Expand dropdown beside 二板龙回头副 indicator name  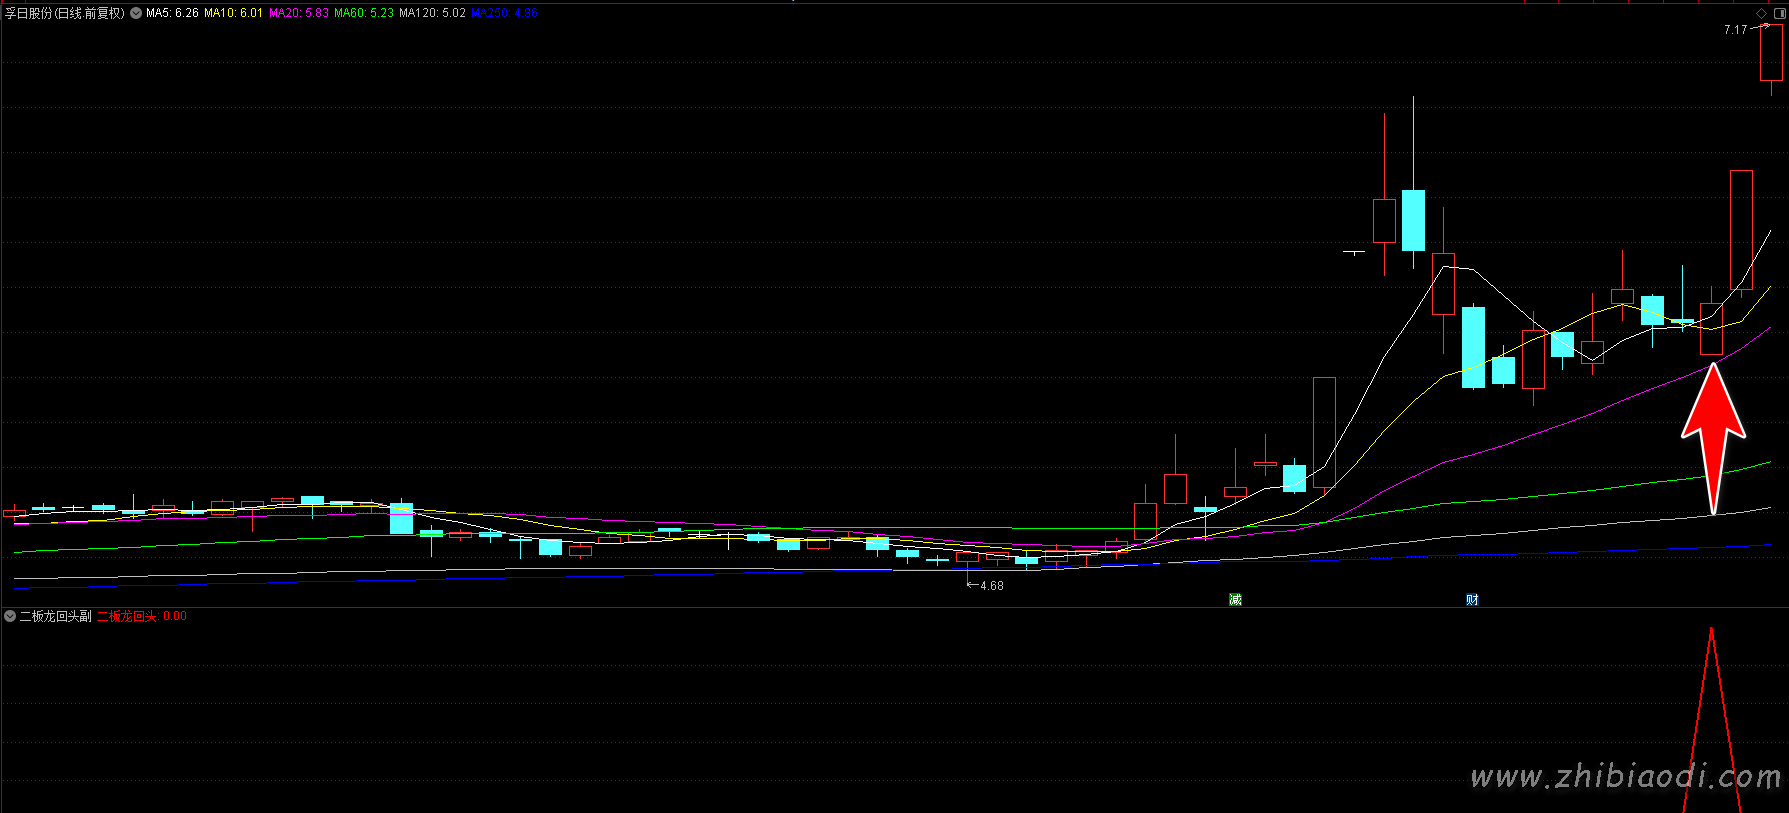[10, 616]
